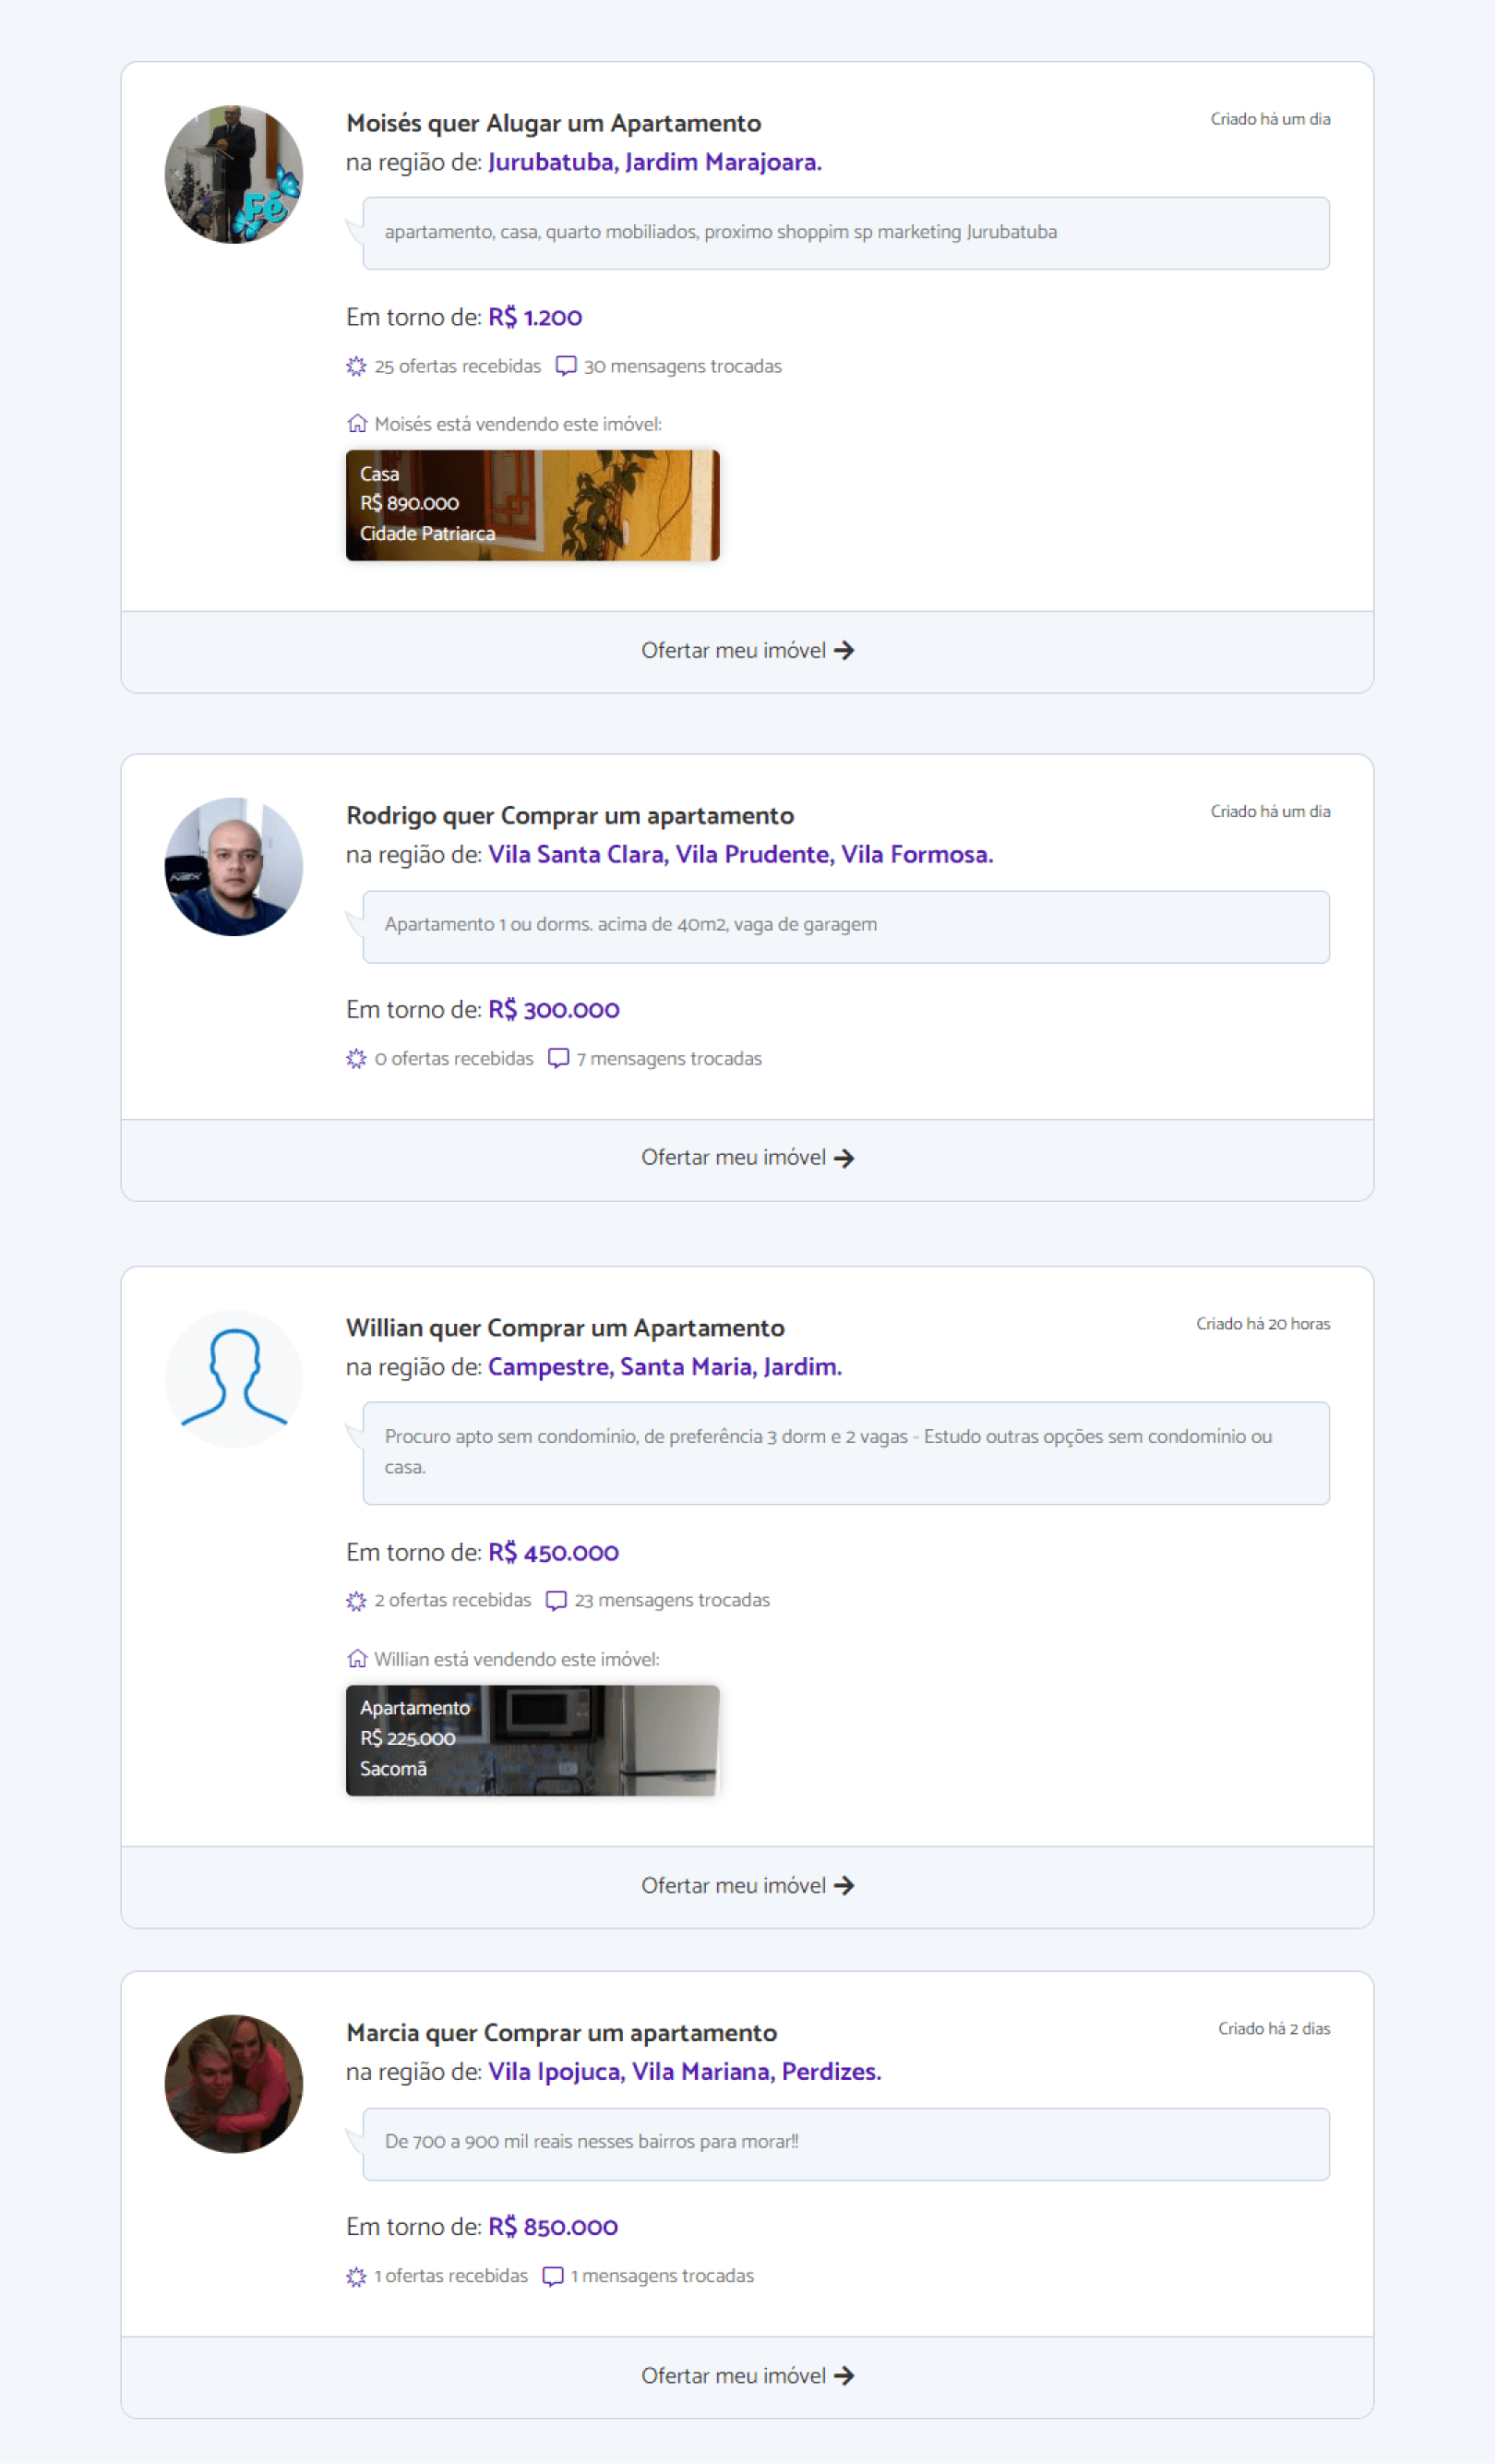The width and height of the screenshot is (1496, 2464).
Task: Click Ofertar meu imóvel under Marcia's request
Action: (x=747, y=2376)
